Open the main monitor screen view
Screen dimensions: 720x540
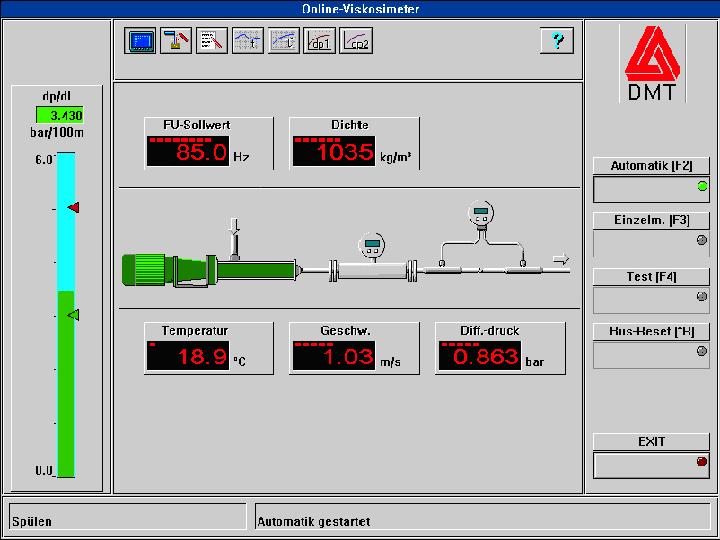click(x=141, y=41)
